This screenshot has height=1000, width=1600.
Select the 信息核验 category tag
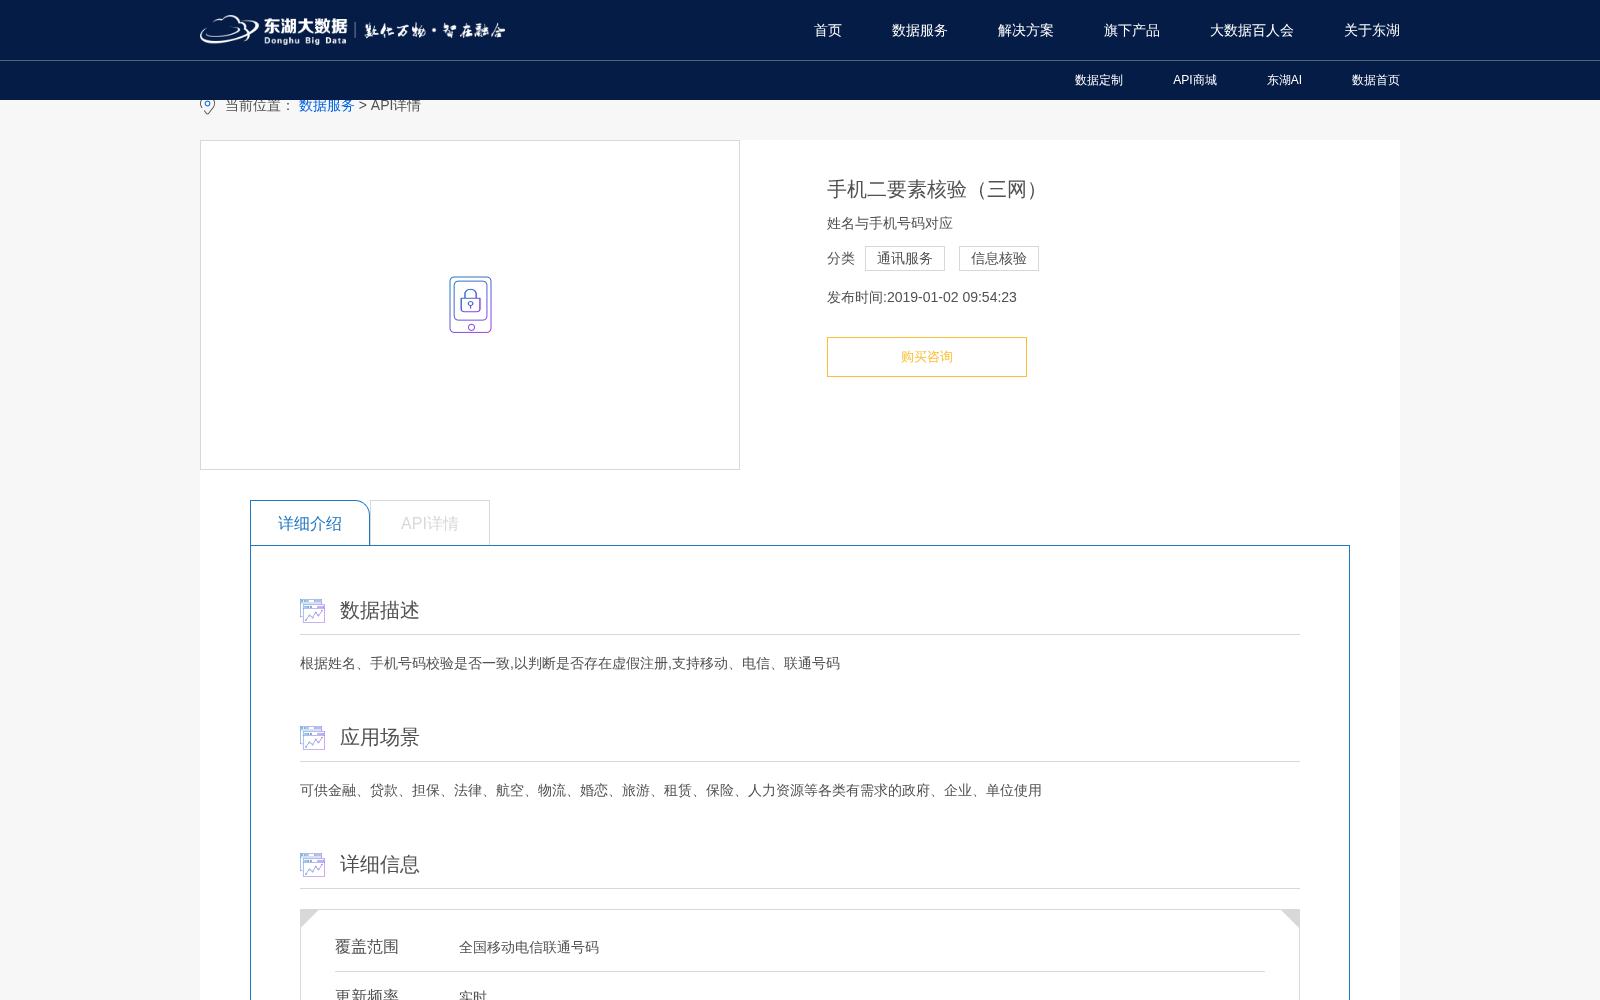[x=999, y=258]
